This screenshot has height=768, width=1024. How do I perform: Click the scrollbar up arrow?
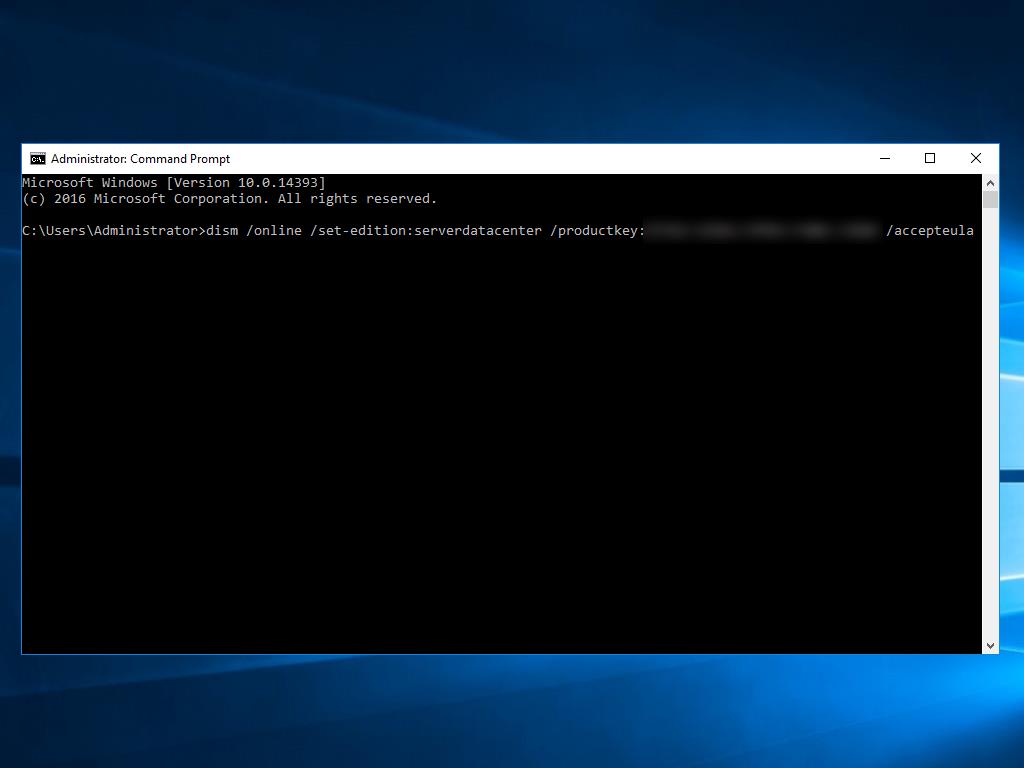point(990,183)
